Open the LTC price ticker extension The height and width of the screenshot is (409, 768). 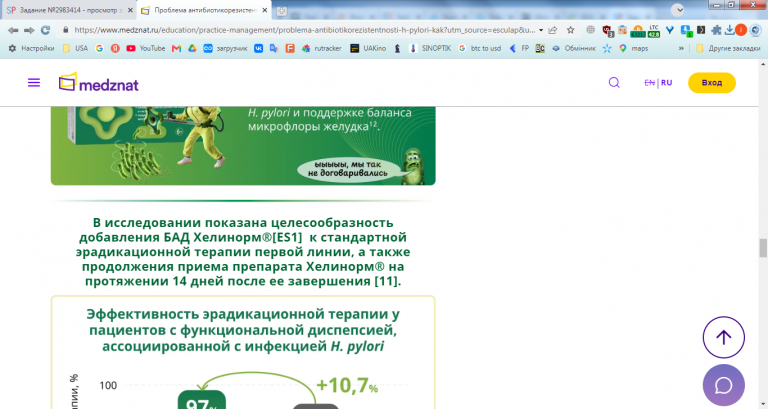654,31
